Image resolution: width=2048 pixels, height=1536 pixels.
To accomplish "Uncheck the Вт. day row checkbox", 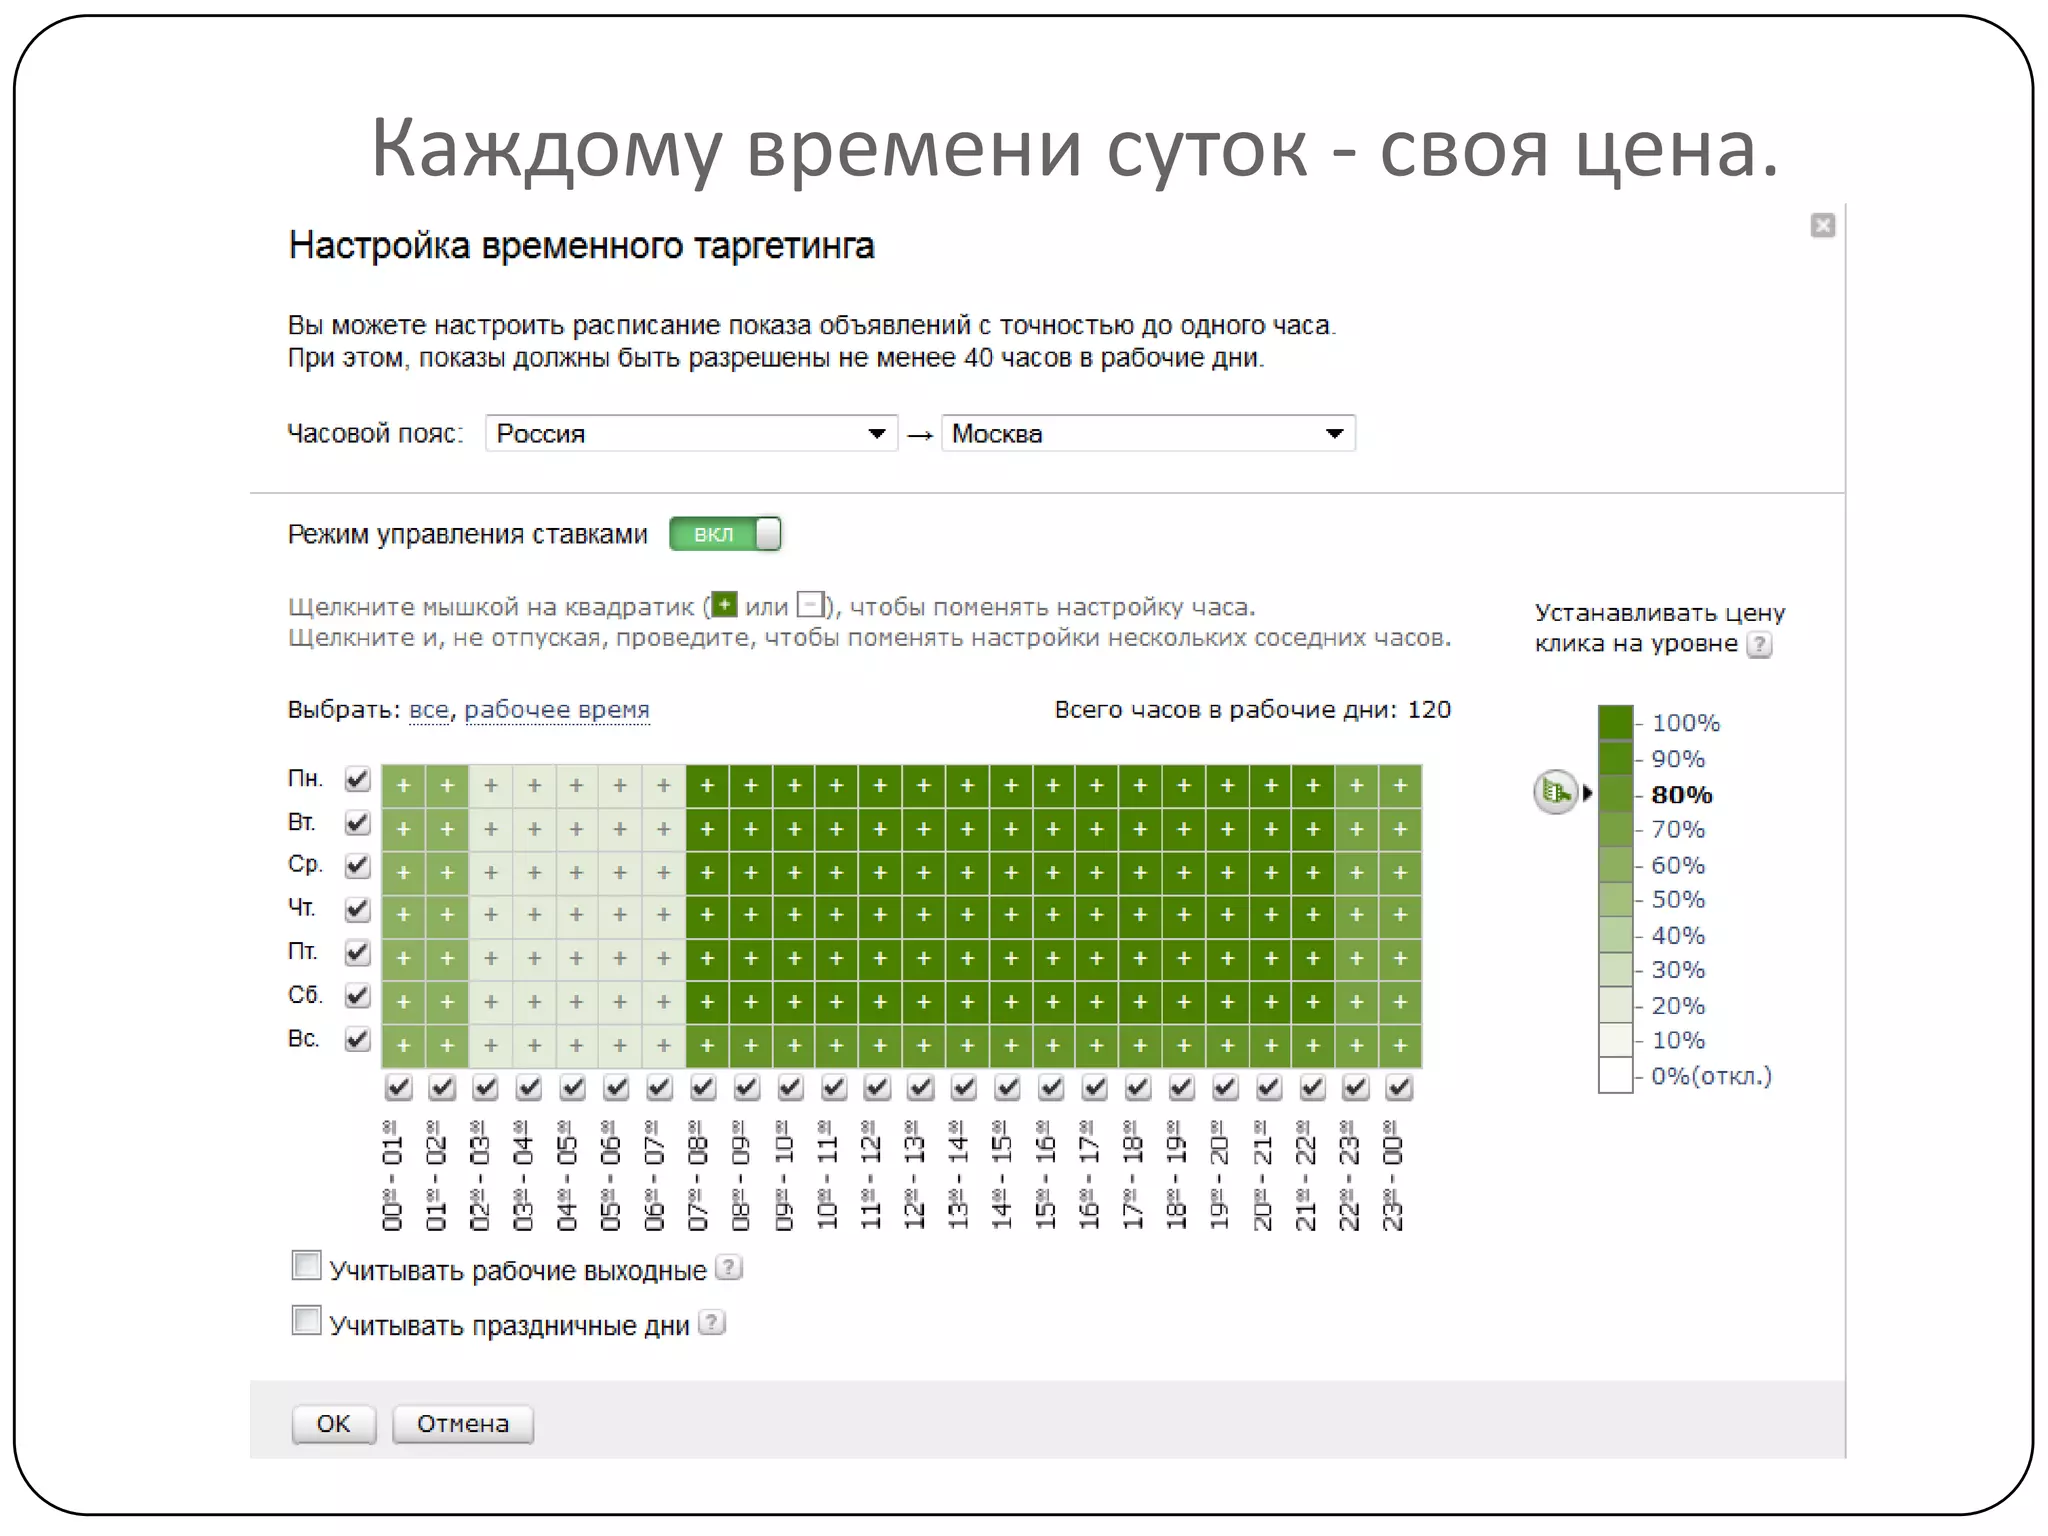I will click(357, 823).
